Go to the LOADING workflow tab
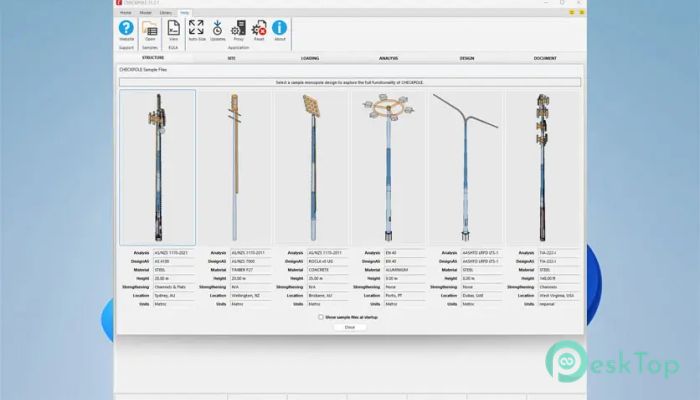700x400 pixels. point(310,58)
